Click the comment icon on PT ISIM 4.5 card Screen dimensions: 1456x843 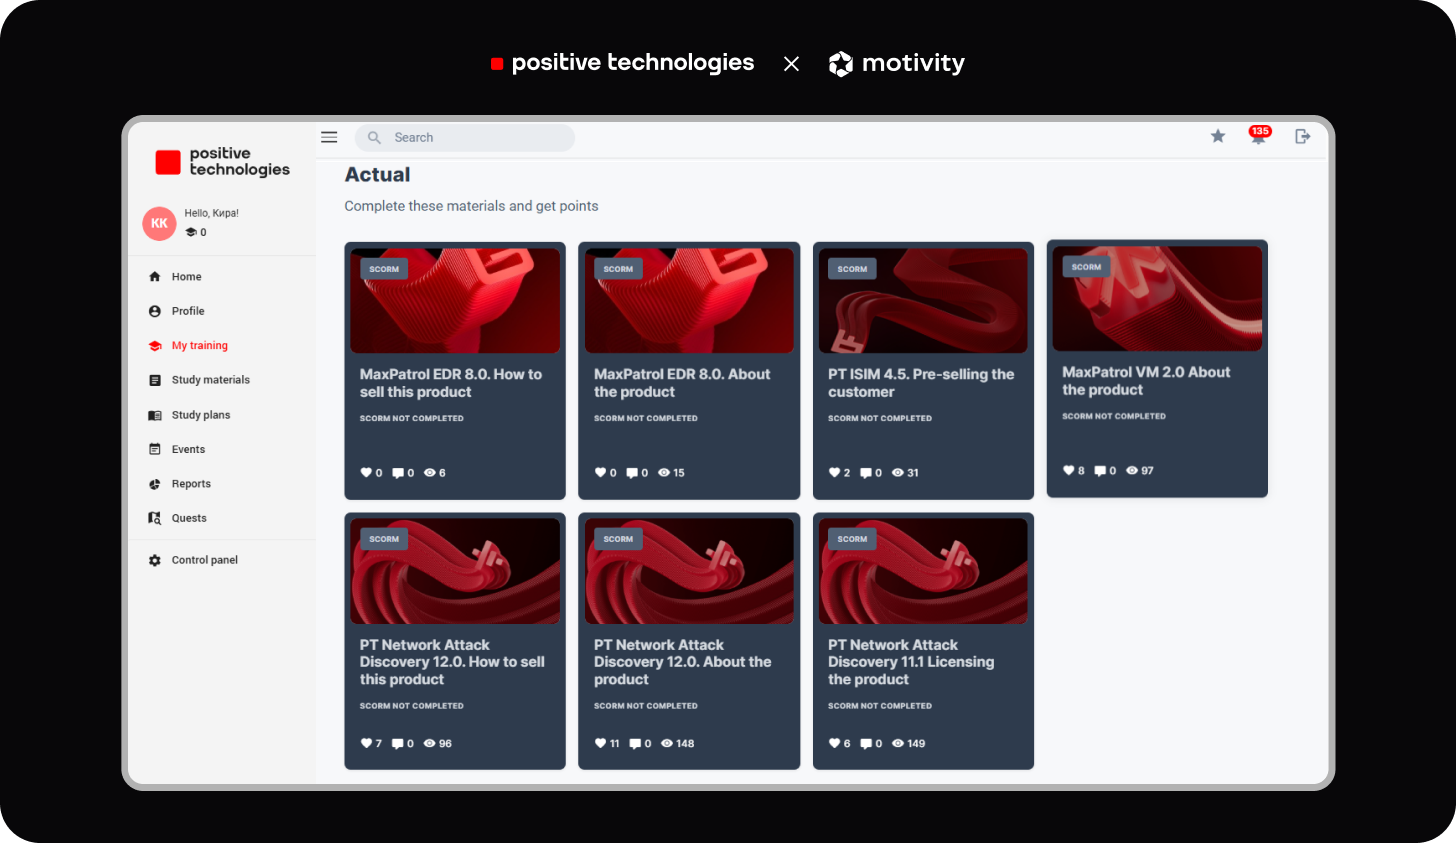pos(865,473)
